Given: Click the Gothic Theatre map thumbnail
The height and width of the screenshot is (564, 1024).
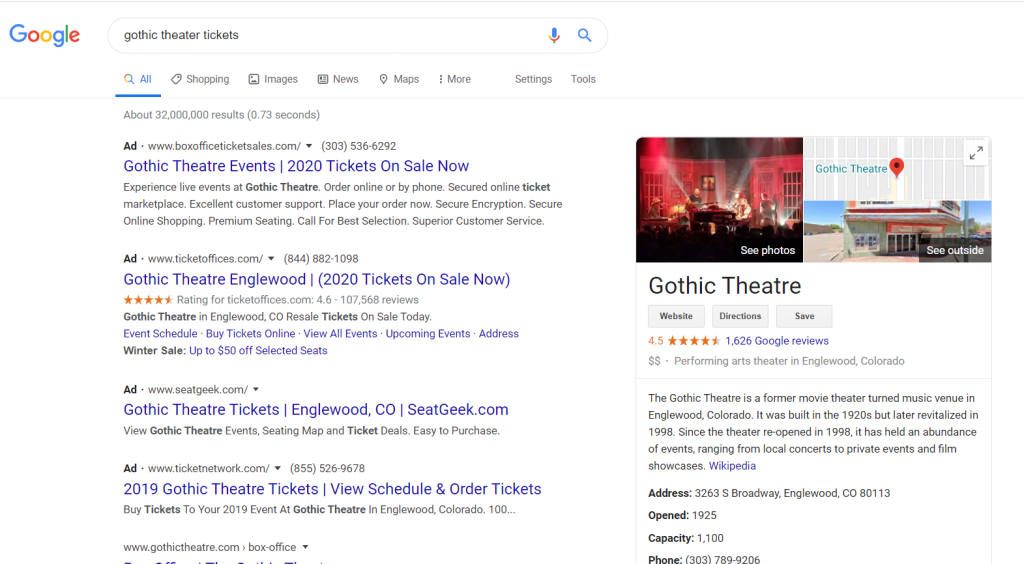Looking at the screenshot, I should click(897, 168).
